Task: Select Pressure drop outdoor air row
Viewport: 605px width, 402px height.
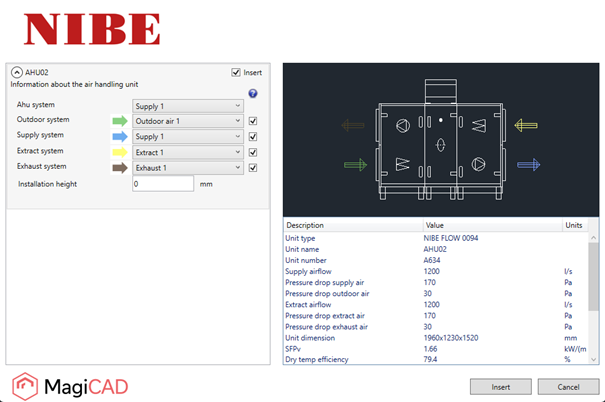Action: pos(436,294)
